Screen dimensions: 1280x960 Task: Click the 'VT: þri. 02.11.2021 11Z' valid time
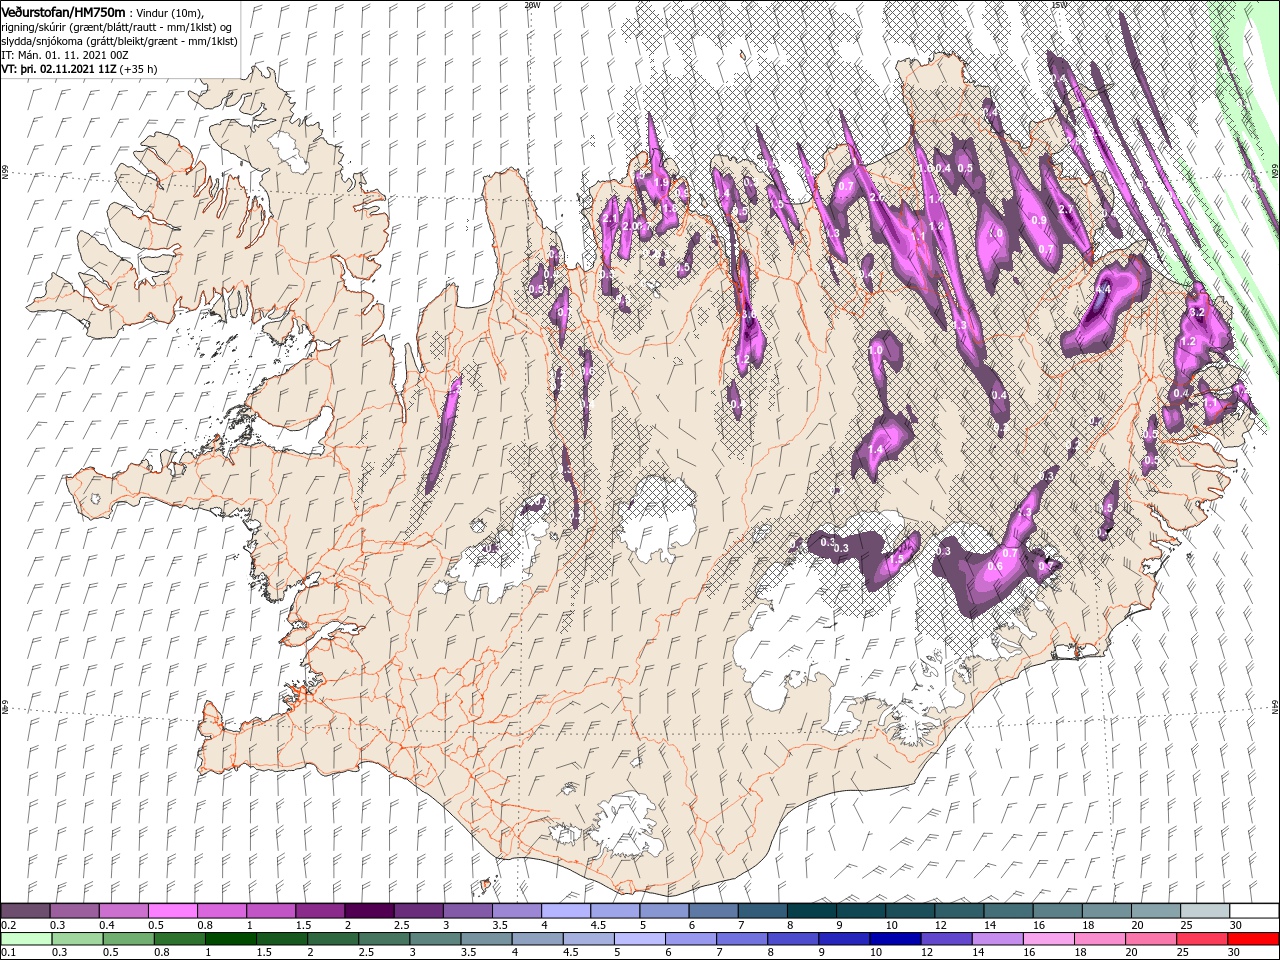click(x=59, y=69)
